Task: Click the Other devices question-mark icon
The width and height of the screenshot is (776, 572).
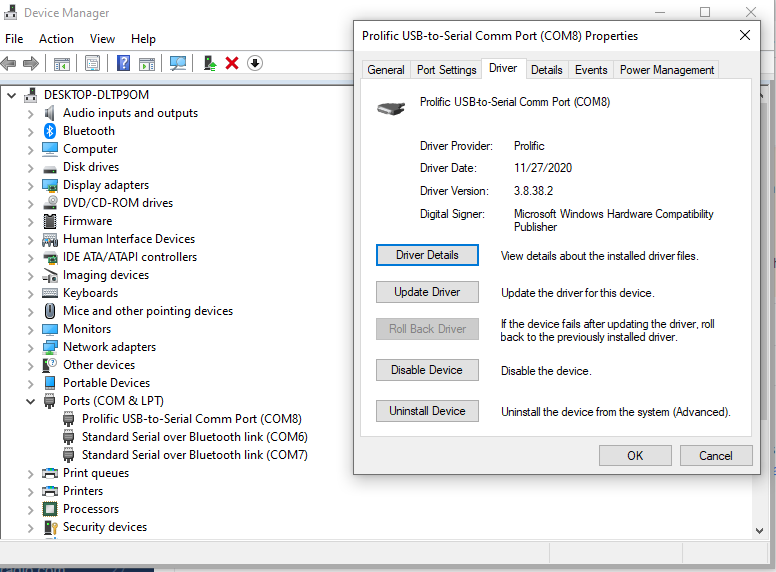Action: (49, 365)
